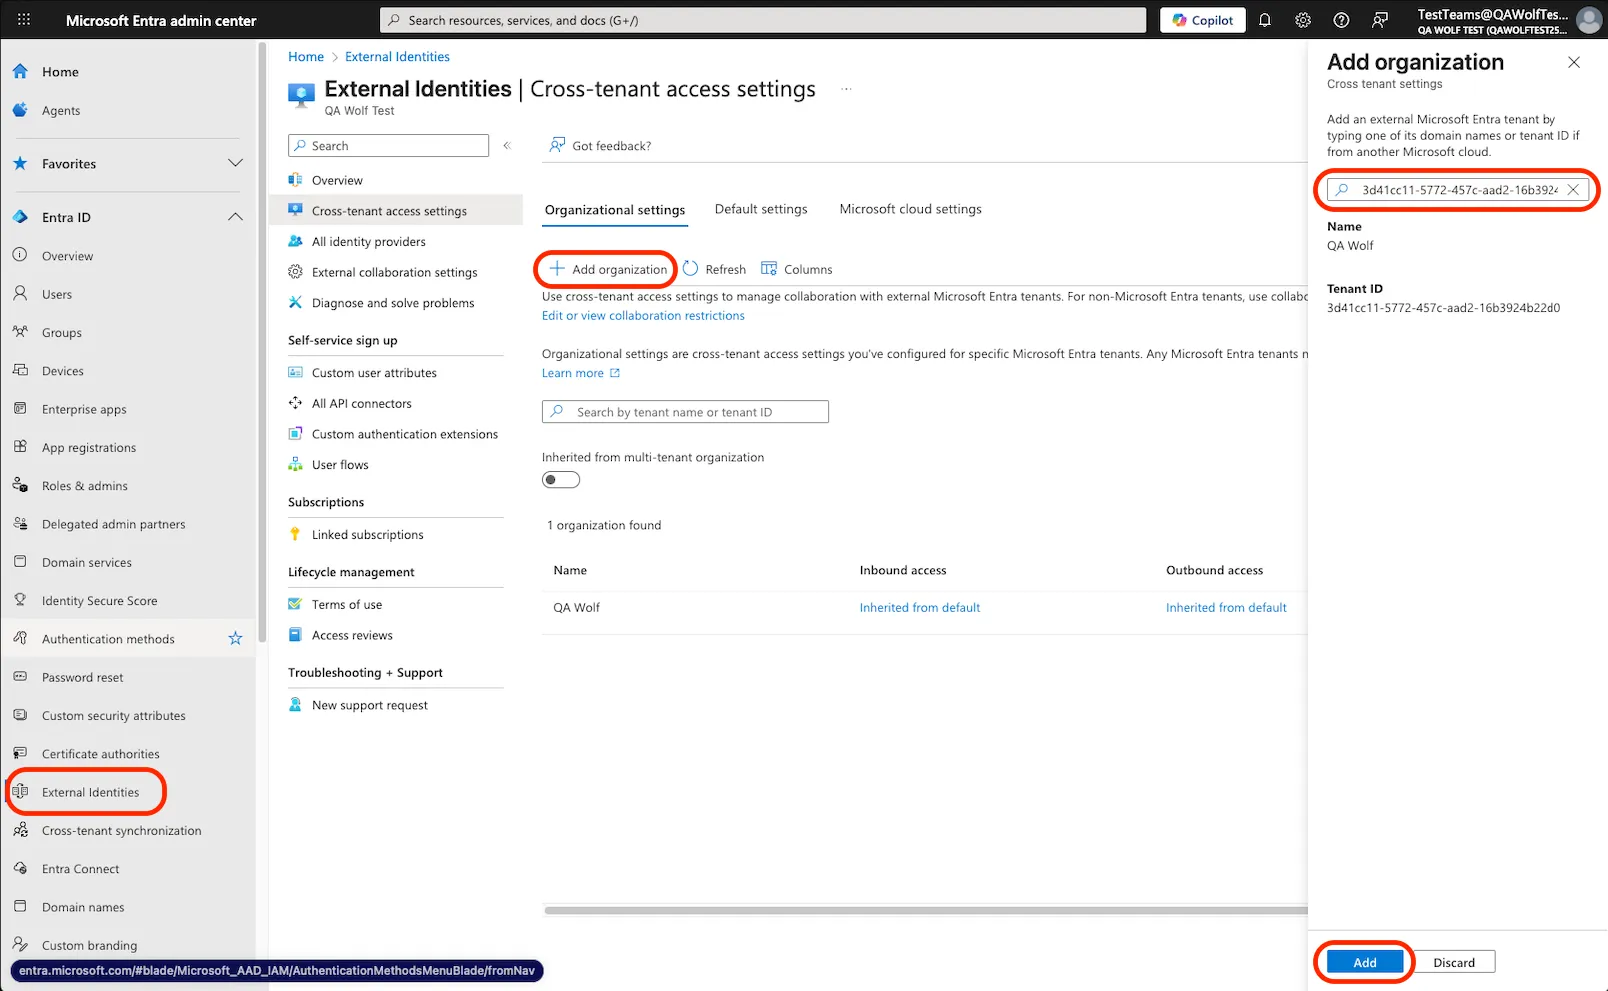Select Overview in blade menu
The image size is (1608, 991).
tap(337, 181)
